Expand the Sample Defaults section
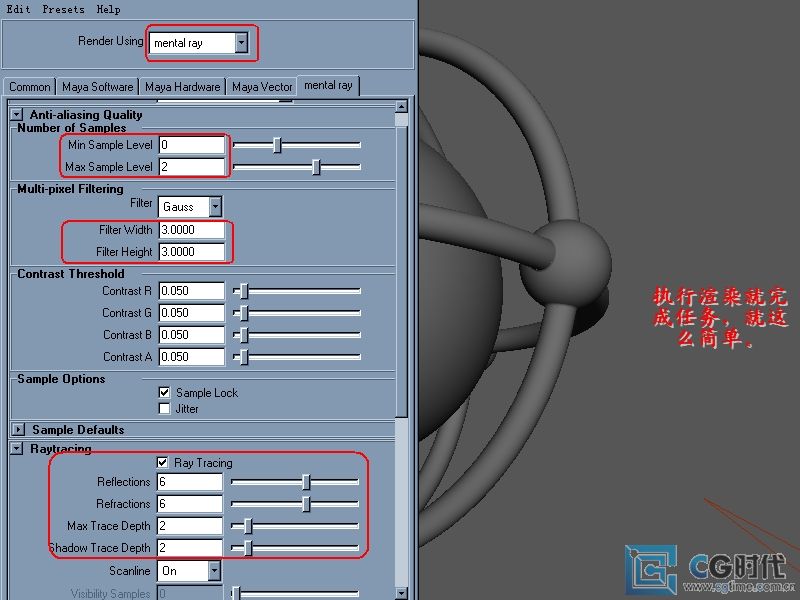This screenshot has height=600, width=800. coord(18,430)
